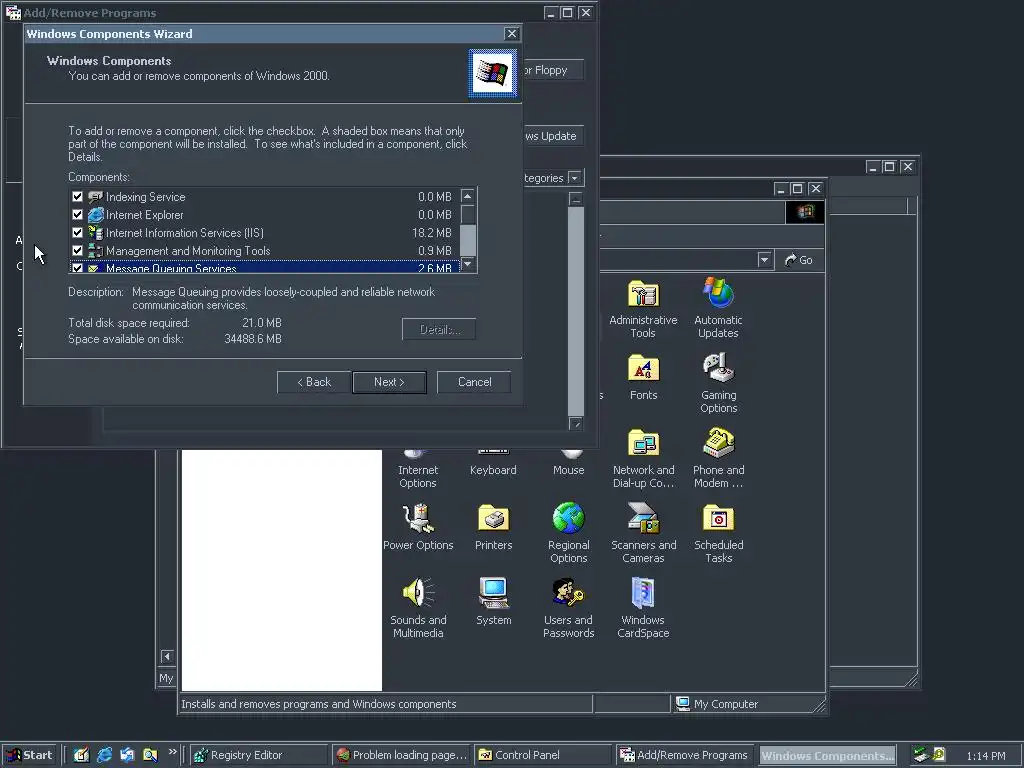Click the taskbar clock
1024x768 pixels.
985,756
